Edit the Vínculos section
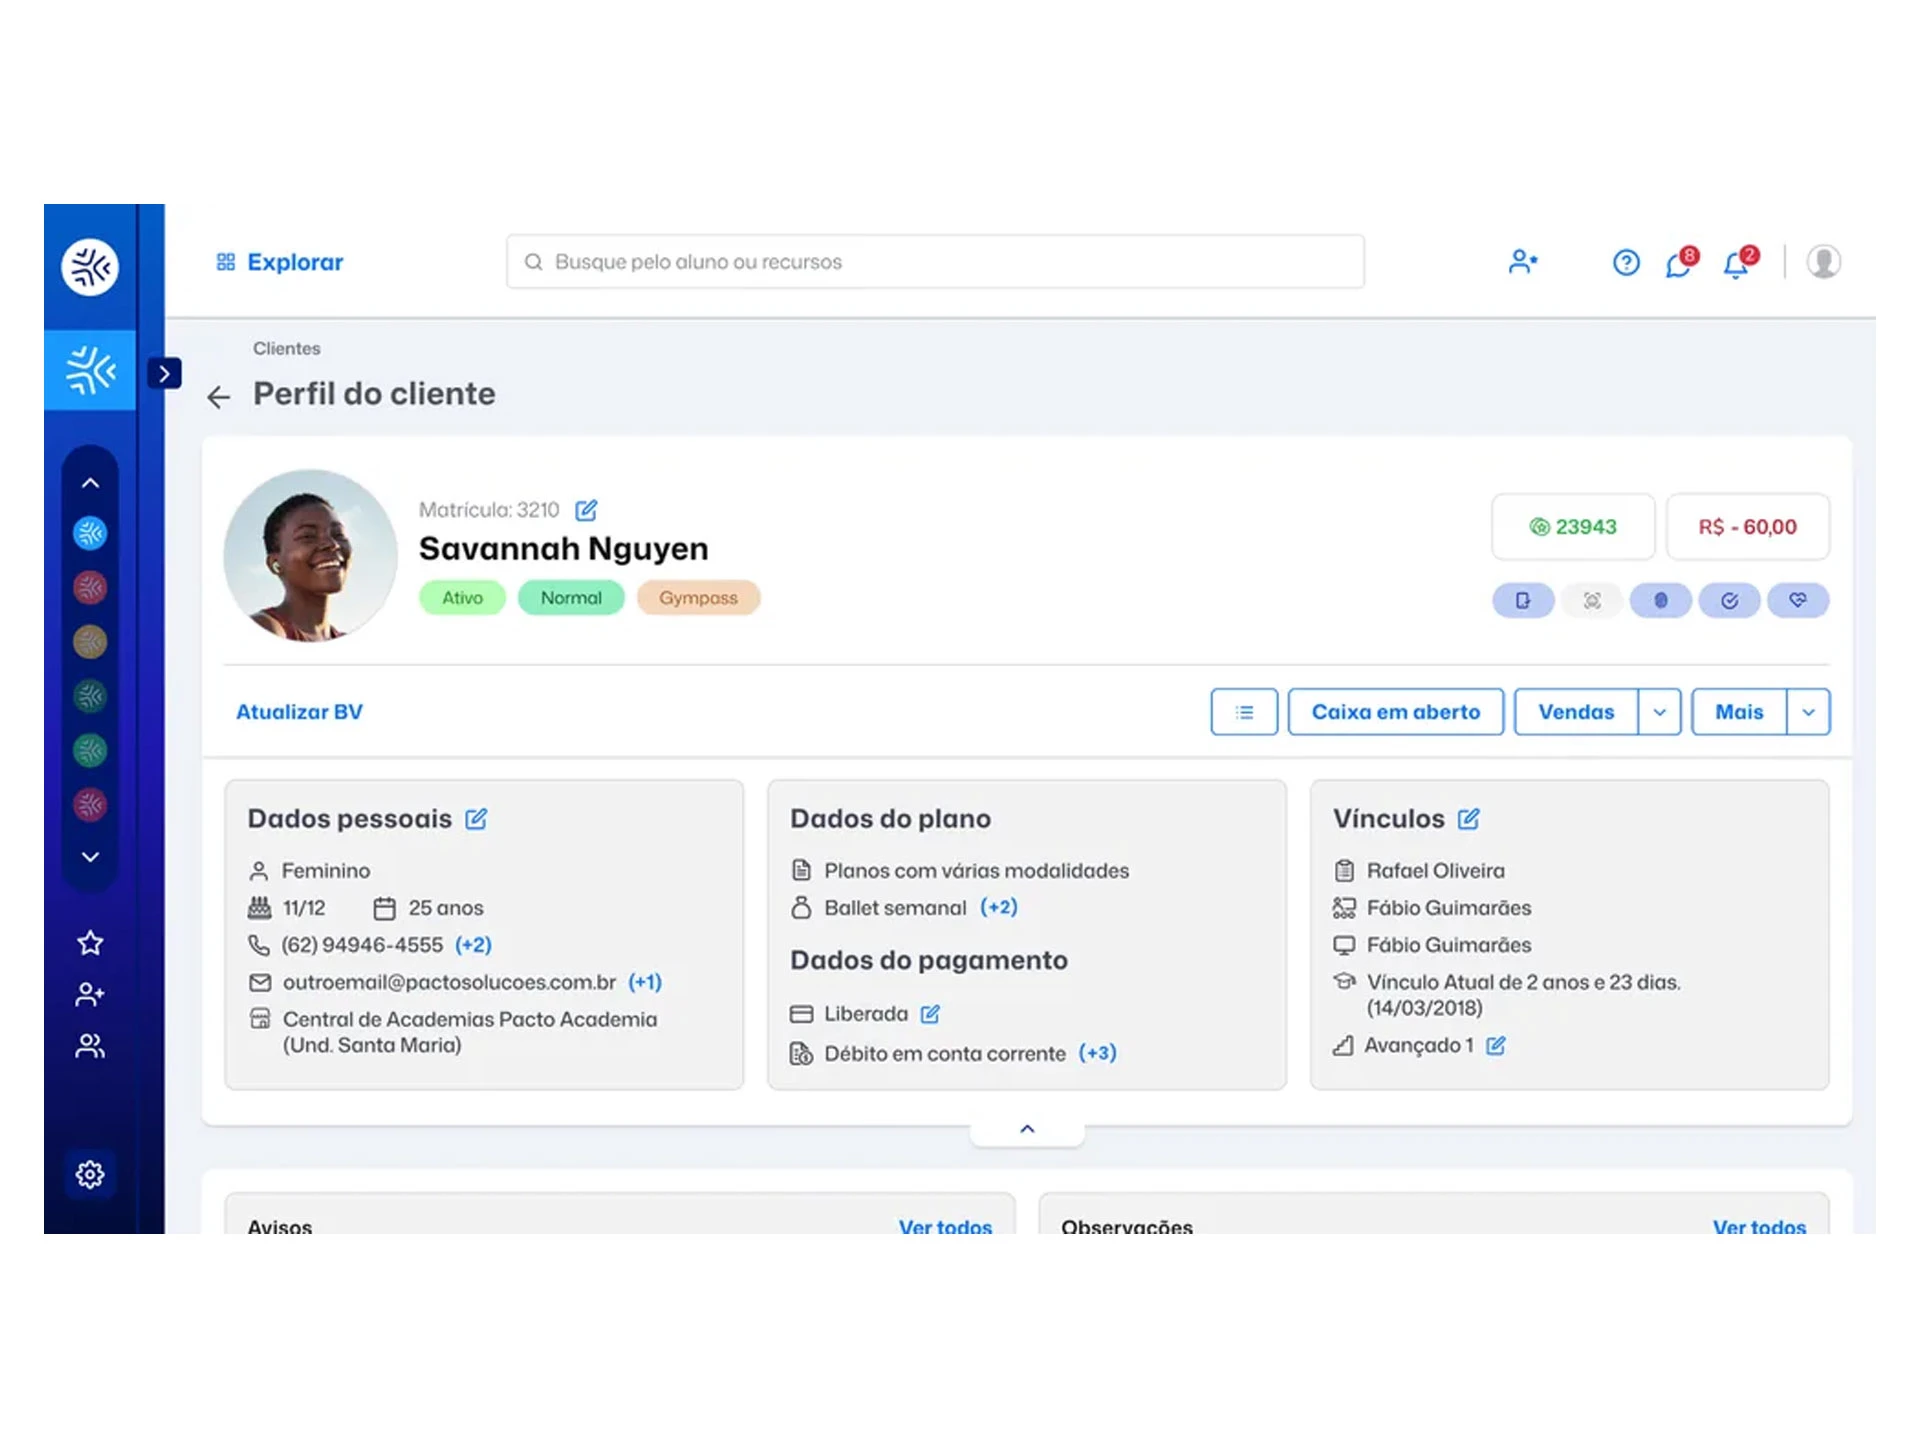The image size is (1920, 1439). [x=1468, y=819]
